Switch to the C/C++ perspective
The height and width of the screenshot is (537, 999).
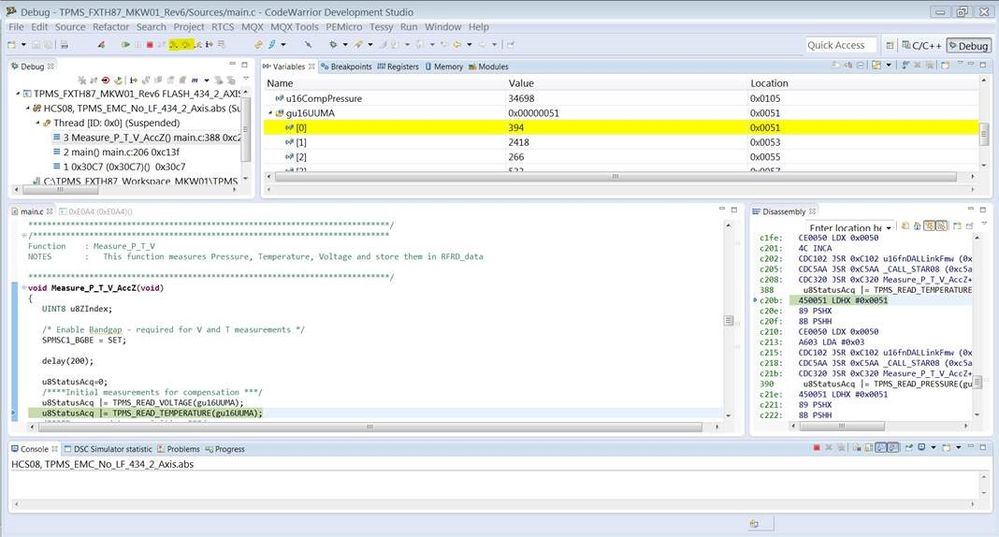tap(921, 45)
